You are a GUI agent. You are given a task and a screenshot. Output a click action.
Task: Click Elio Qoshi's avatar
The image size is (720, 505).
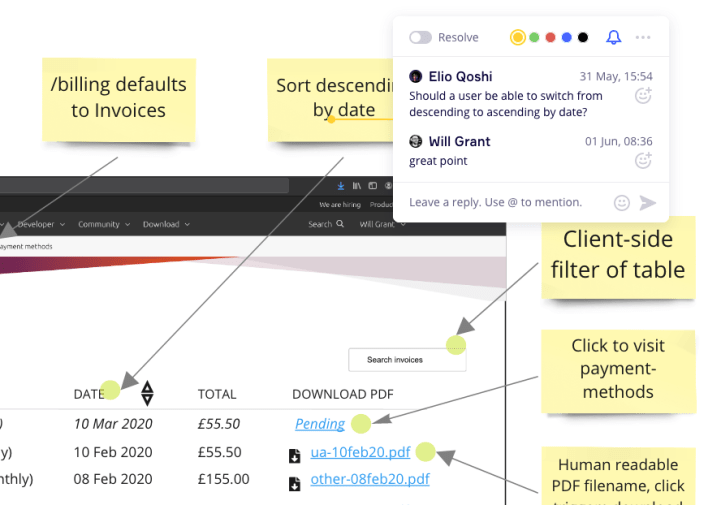pos(416,76)
